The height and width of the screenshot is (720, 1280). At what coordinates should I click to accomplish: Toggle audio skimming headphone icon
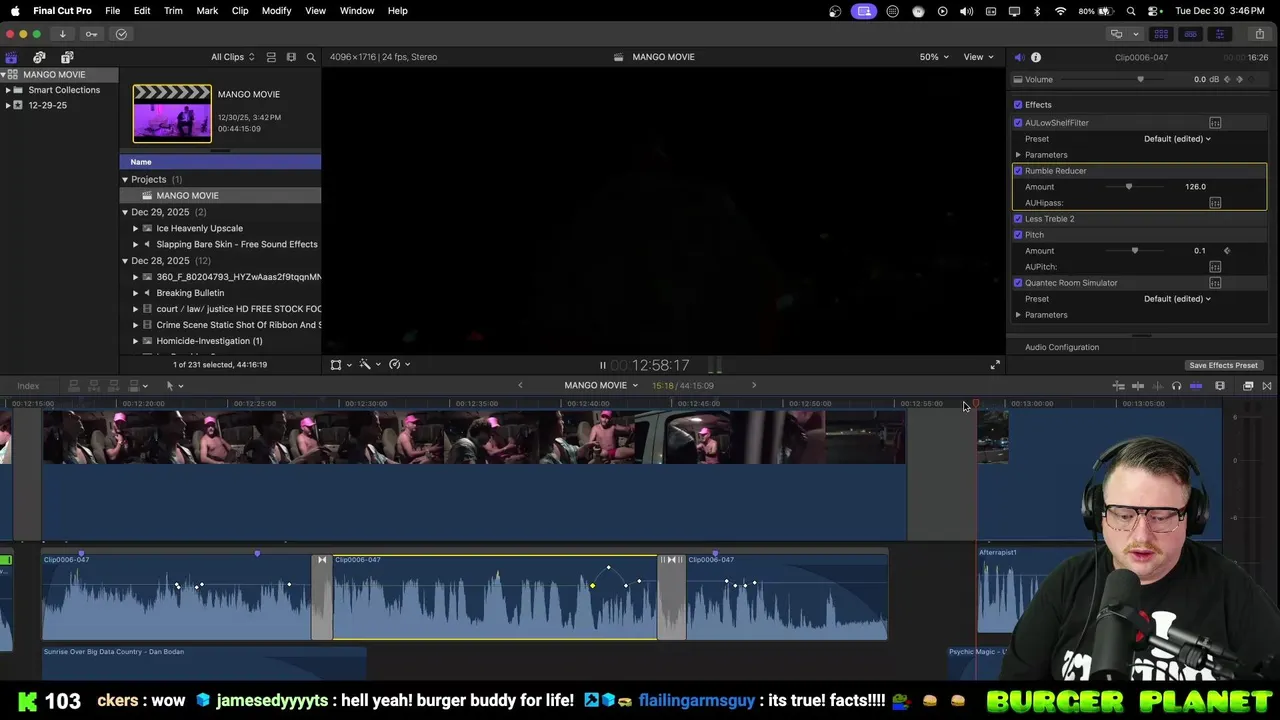tap(1176, 386)
